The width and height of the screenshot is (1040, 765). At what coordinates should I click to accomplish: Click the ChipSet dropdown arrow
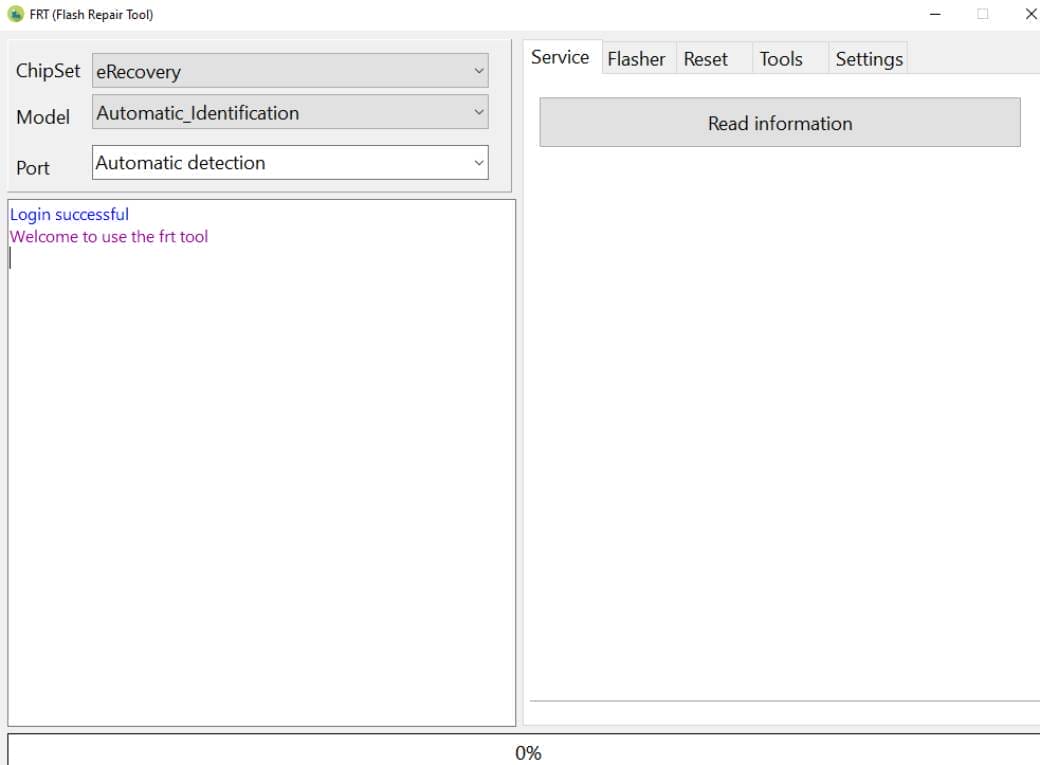tap(480, 71)
